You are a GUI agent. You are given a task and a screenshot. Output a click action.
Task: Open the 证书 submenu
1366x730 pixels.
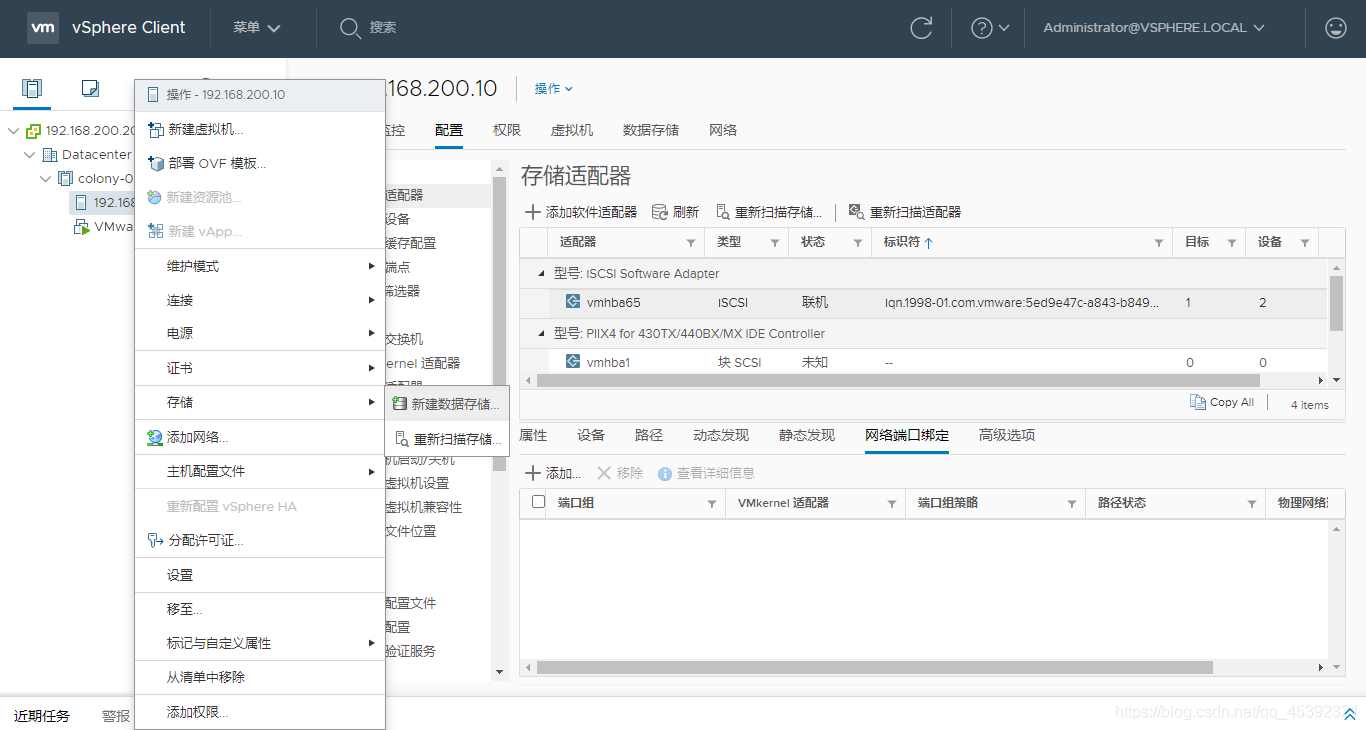click(260, 369)
